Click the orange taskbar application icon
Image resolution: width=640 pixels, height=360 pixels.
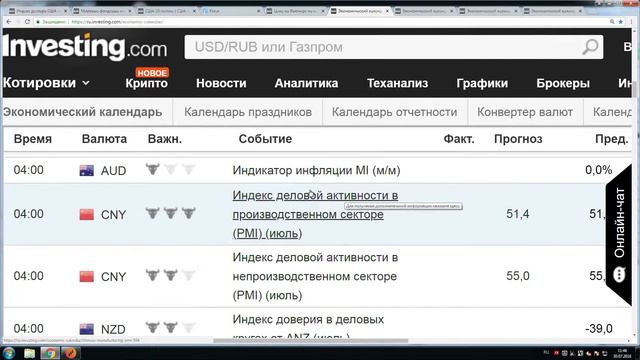(71, 353)
